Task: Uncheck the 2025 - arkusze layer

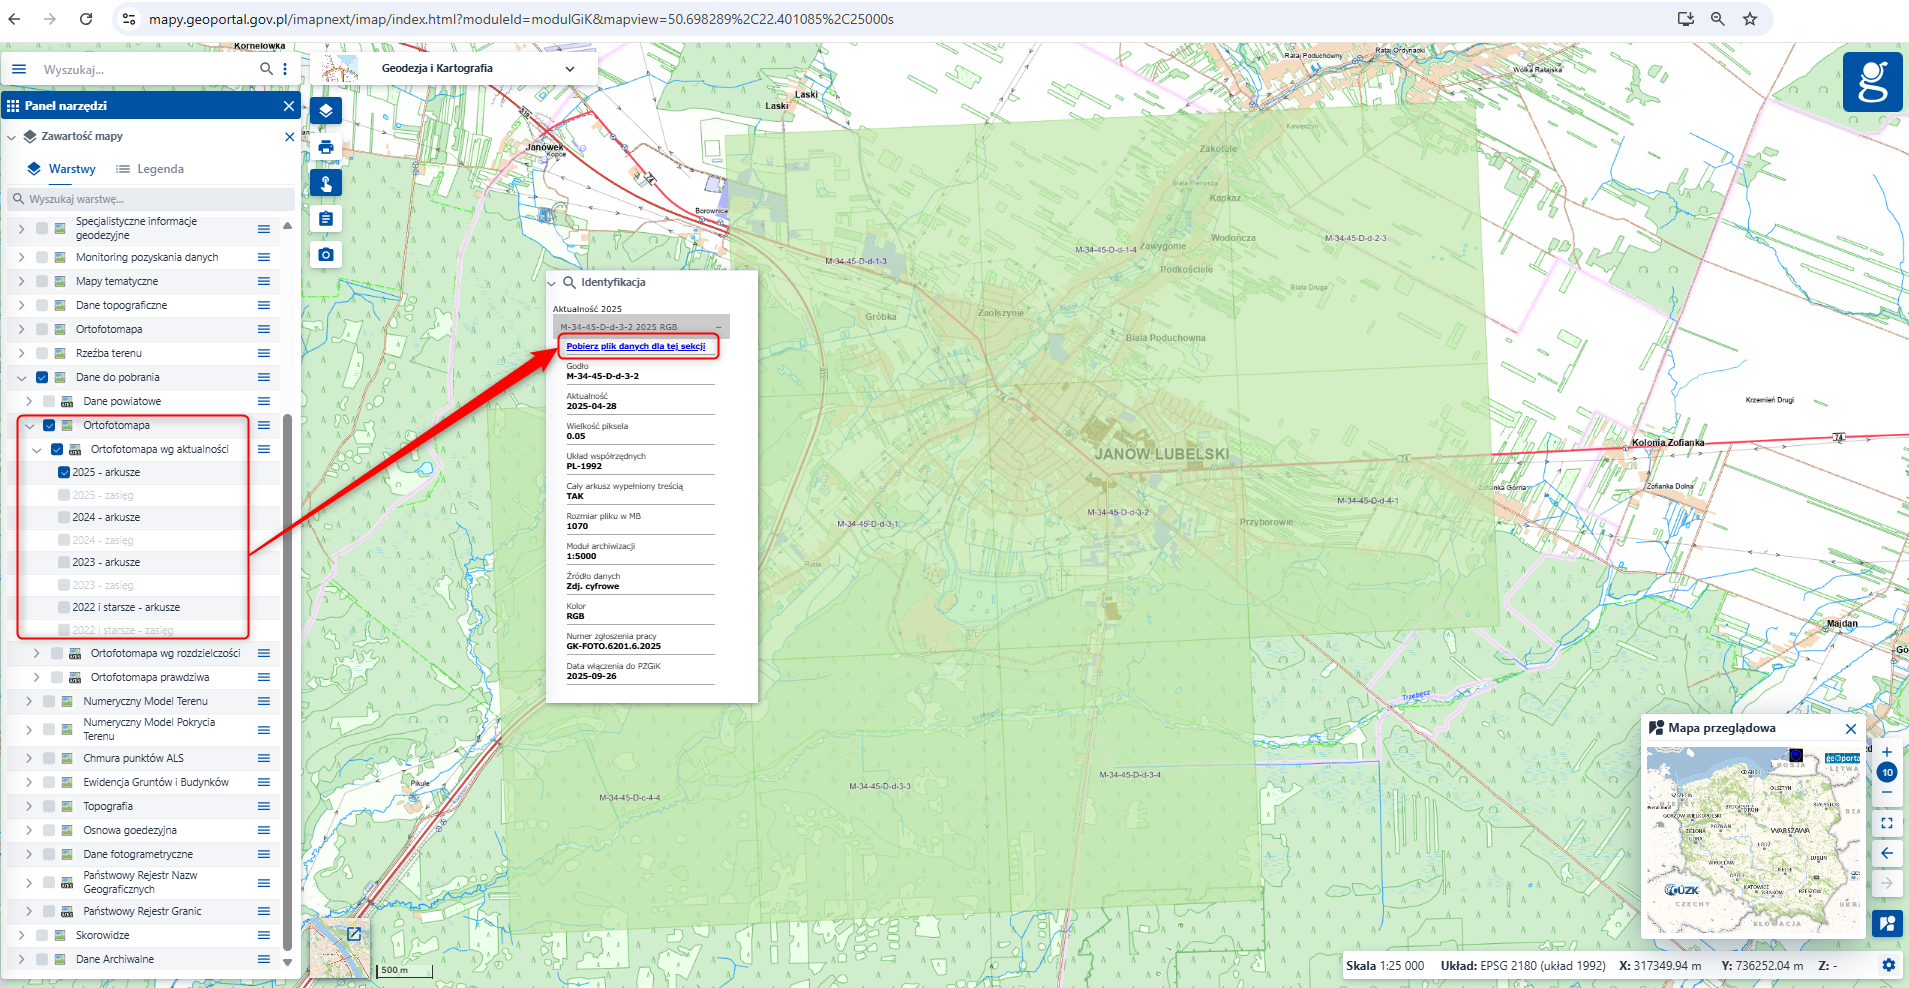Action: [64, 472]
